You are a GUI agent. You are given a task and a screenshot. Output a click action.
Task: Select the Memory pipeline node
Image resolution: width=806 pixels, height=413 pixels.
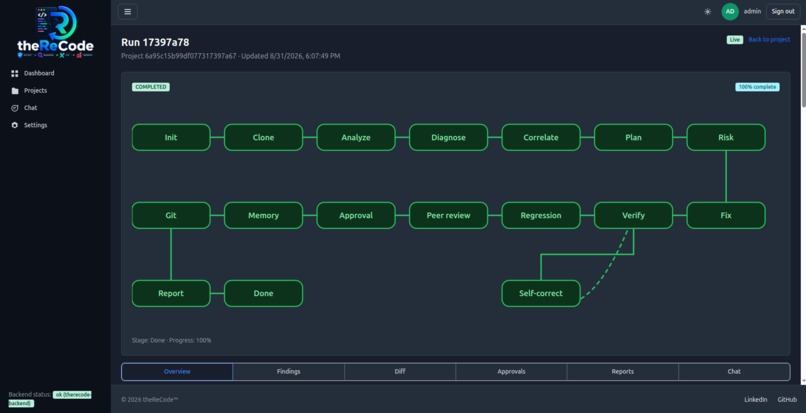click(x=264, y=216)
